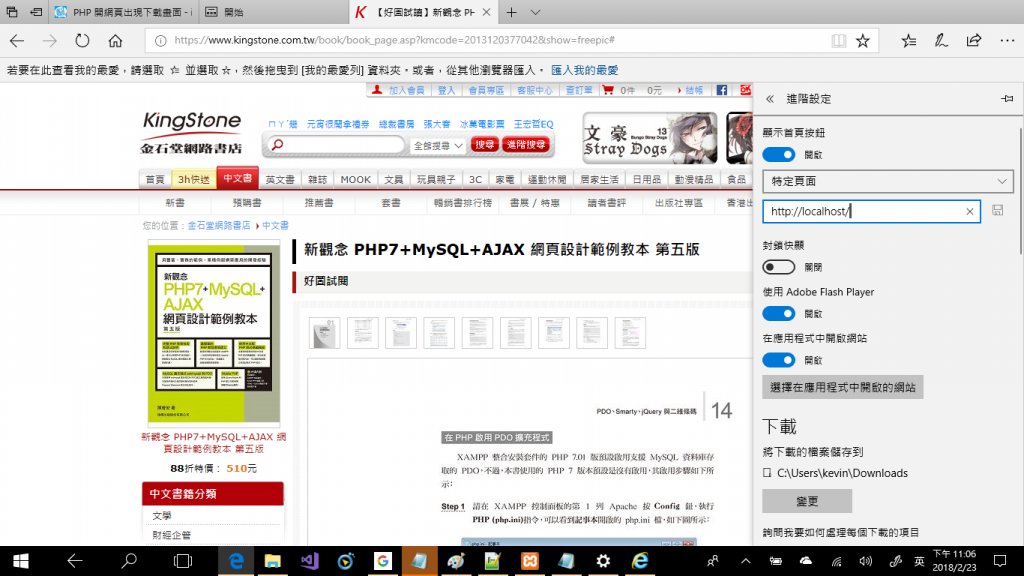Open XAMPP from the taskbar

(530, 561)
